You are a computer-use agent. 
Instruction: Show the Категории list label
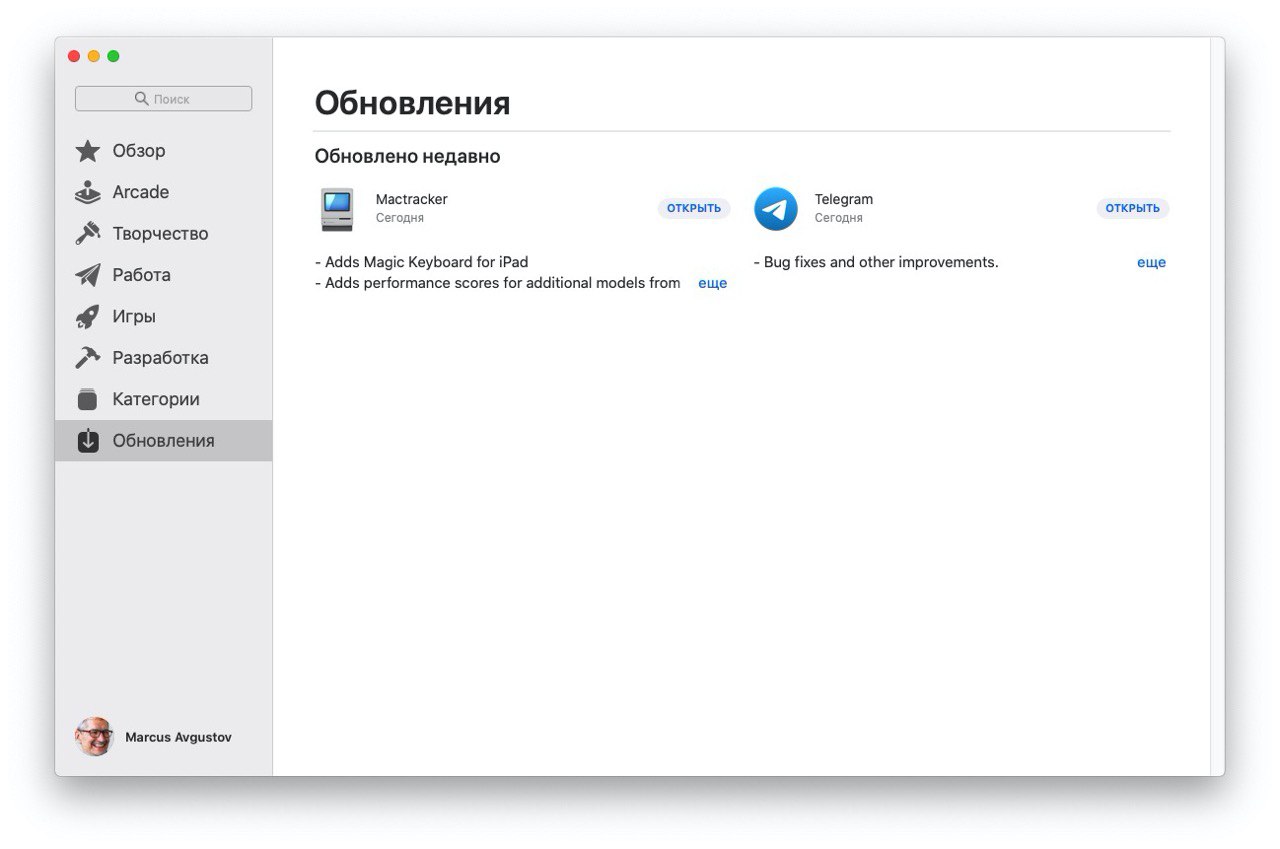156,399
